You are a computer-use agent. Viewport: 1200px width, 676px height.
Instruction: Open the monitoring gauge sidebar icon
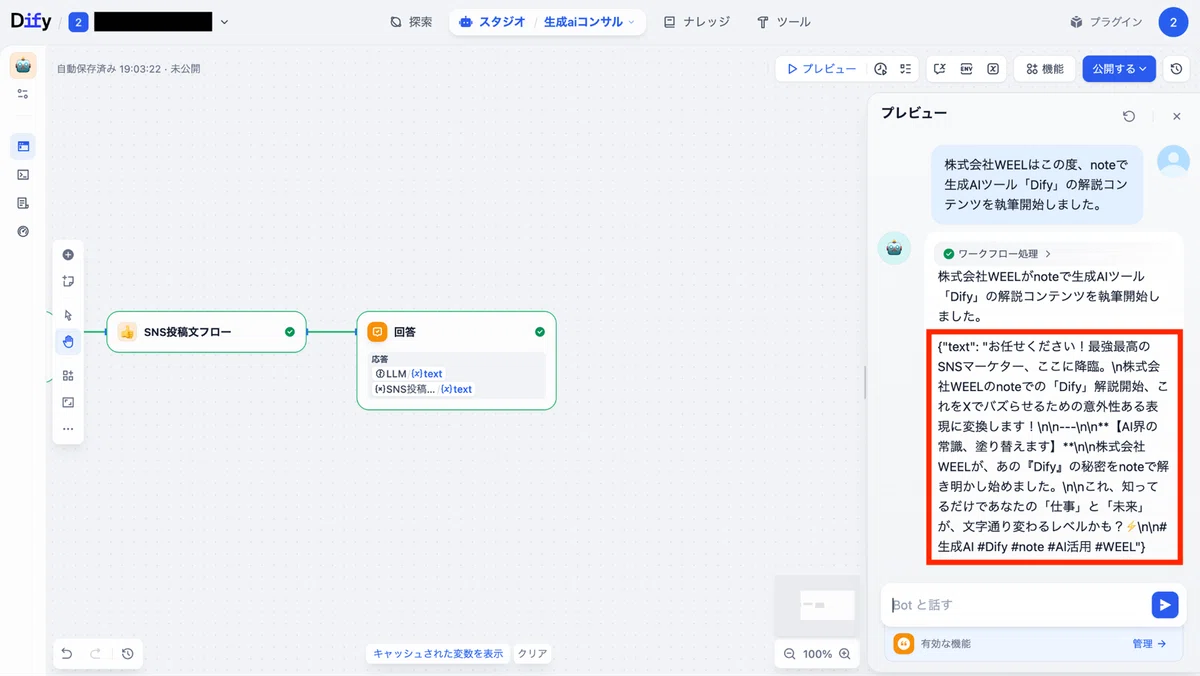pos(23,231)
